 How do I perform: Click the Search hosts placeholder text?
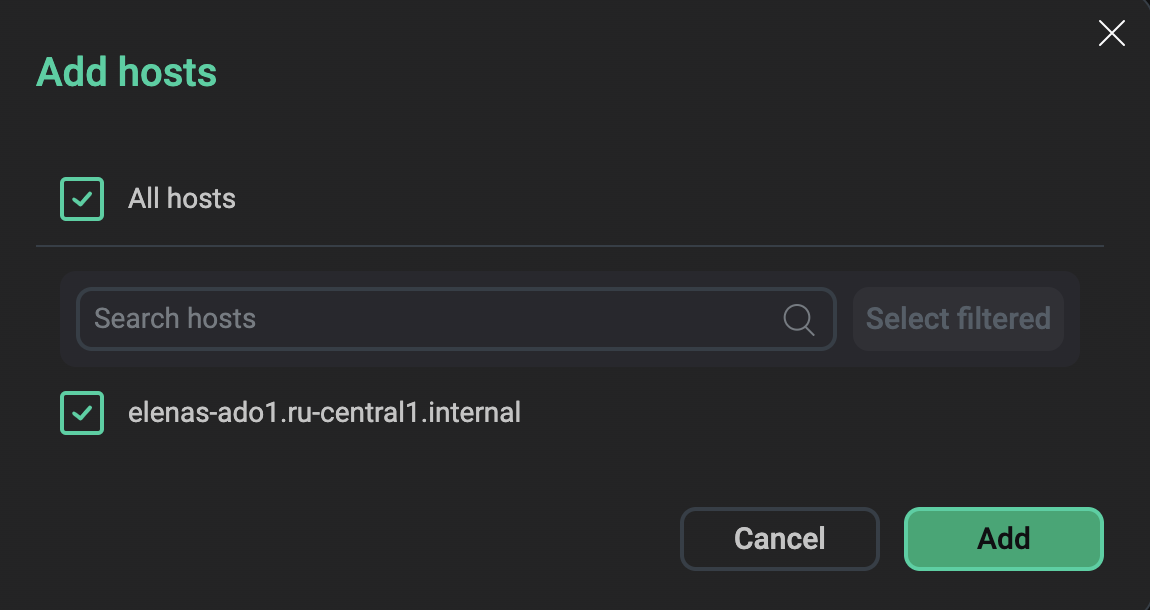click(175, 319)
